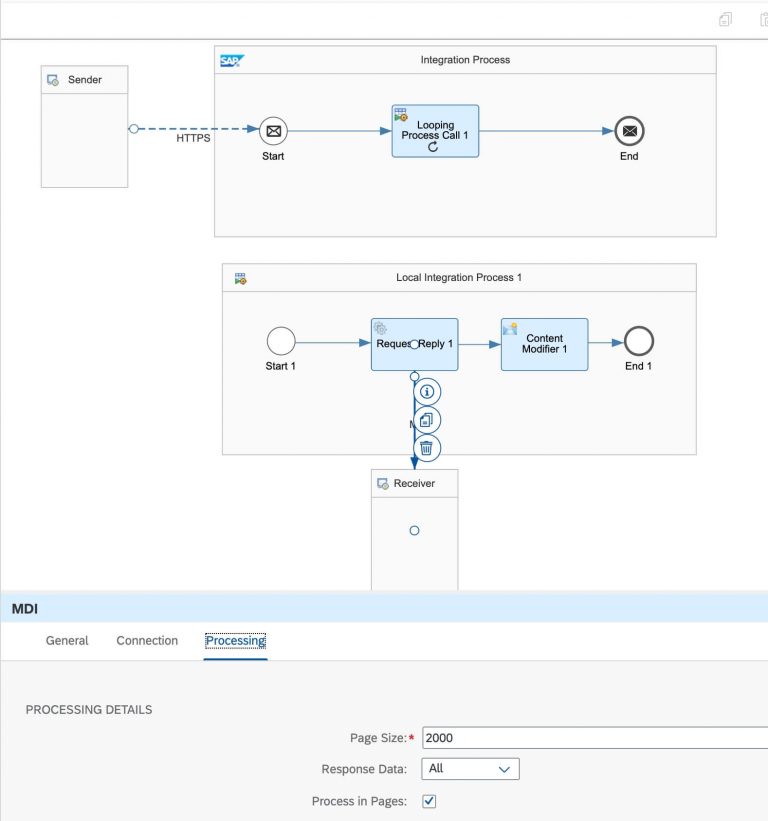Screen dimensions: 768x821
Task: Select the End message event icon
Action: [x=628, y=130]
